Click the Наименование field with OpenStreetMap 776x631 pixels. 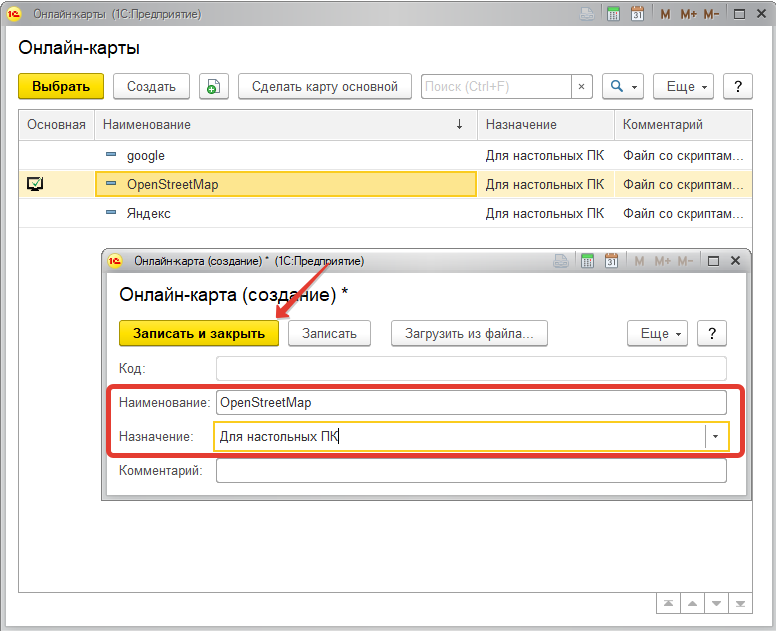(471, 402)
